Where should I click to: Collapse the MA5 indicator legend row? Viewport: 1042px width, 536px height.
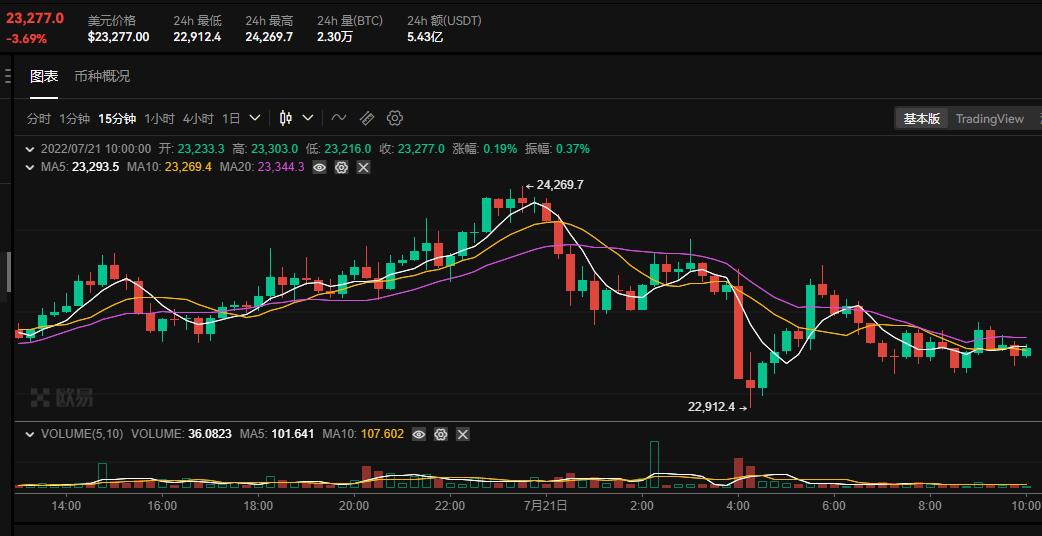coord(30,167)
